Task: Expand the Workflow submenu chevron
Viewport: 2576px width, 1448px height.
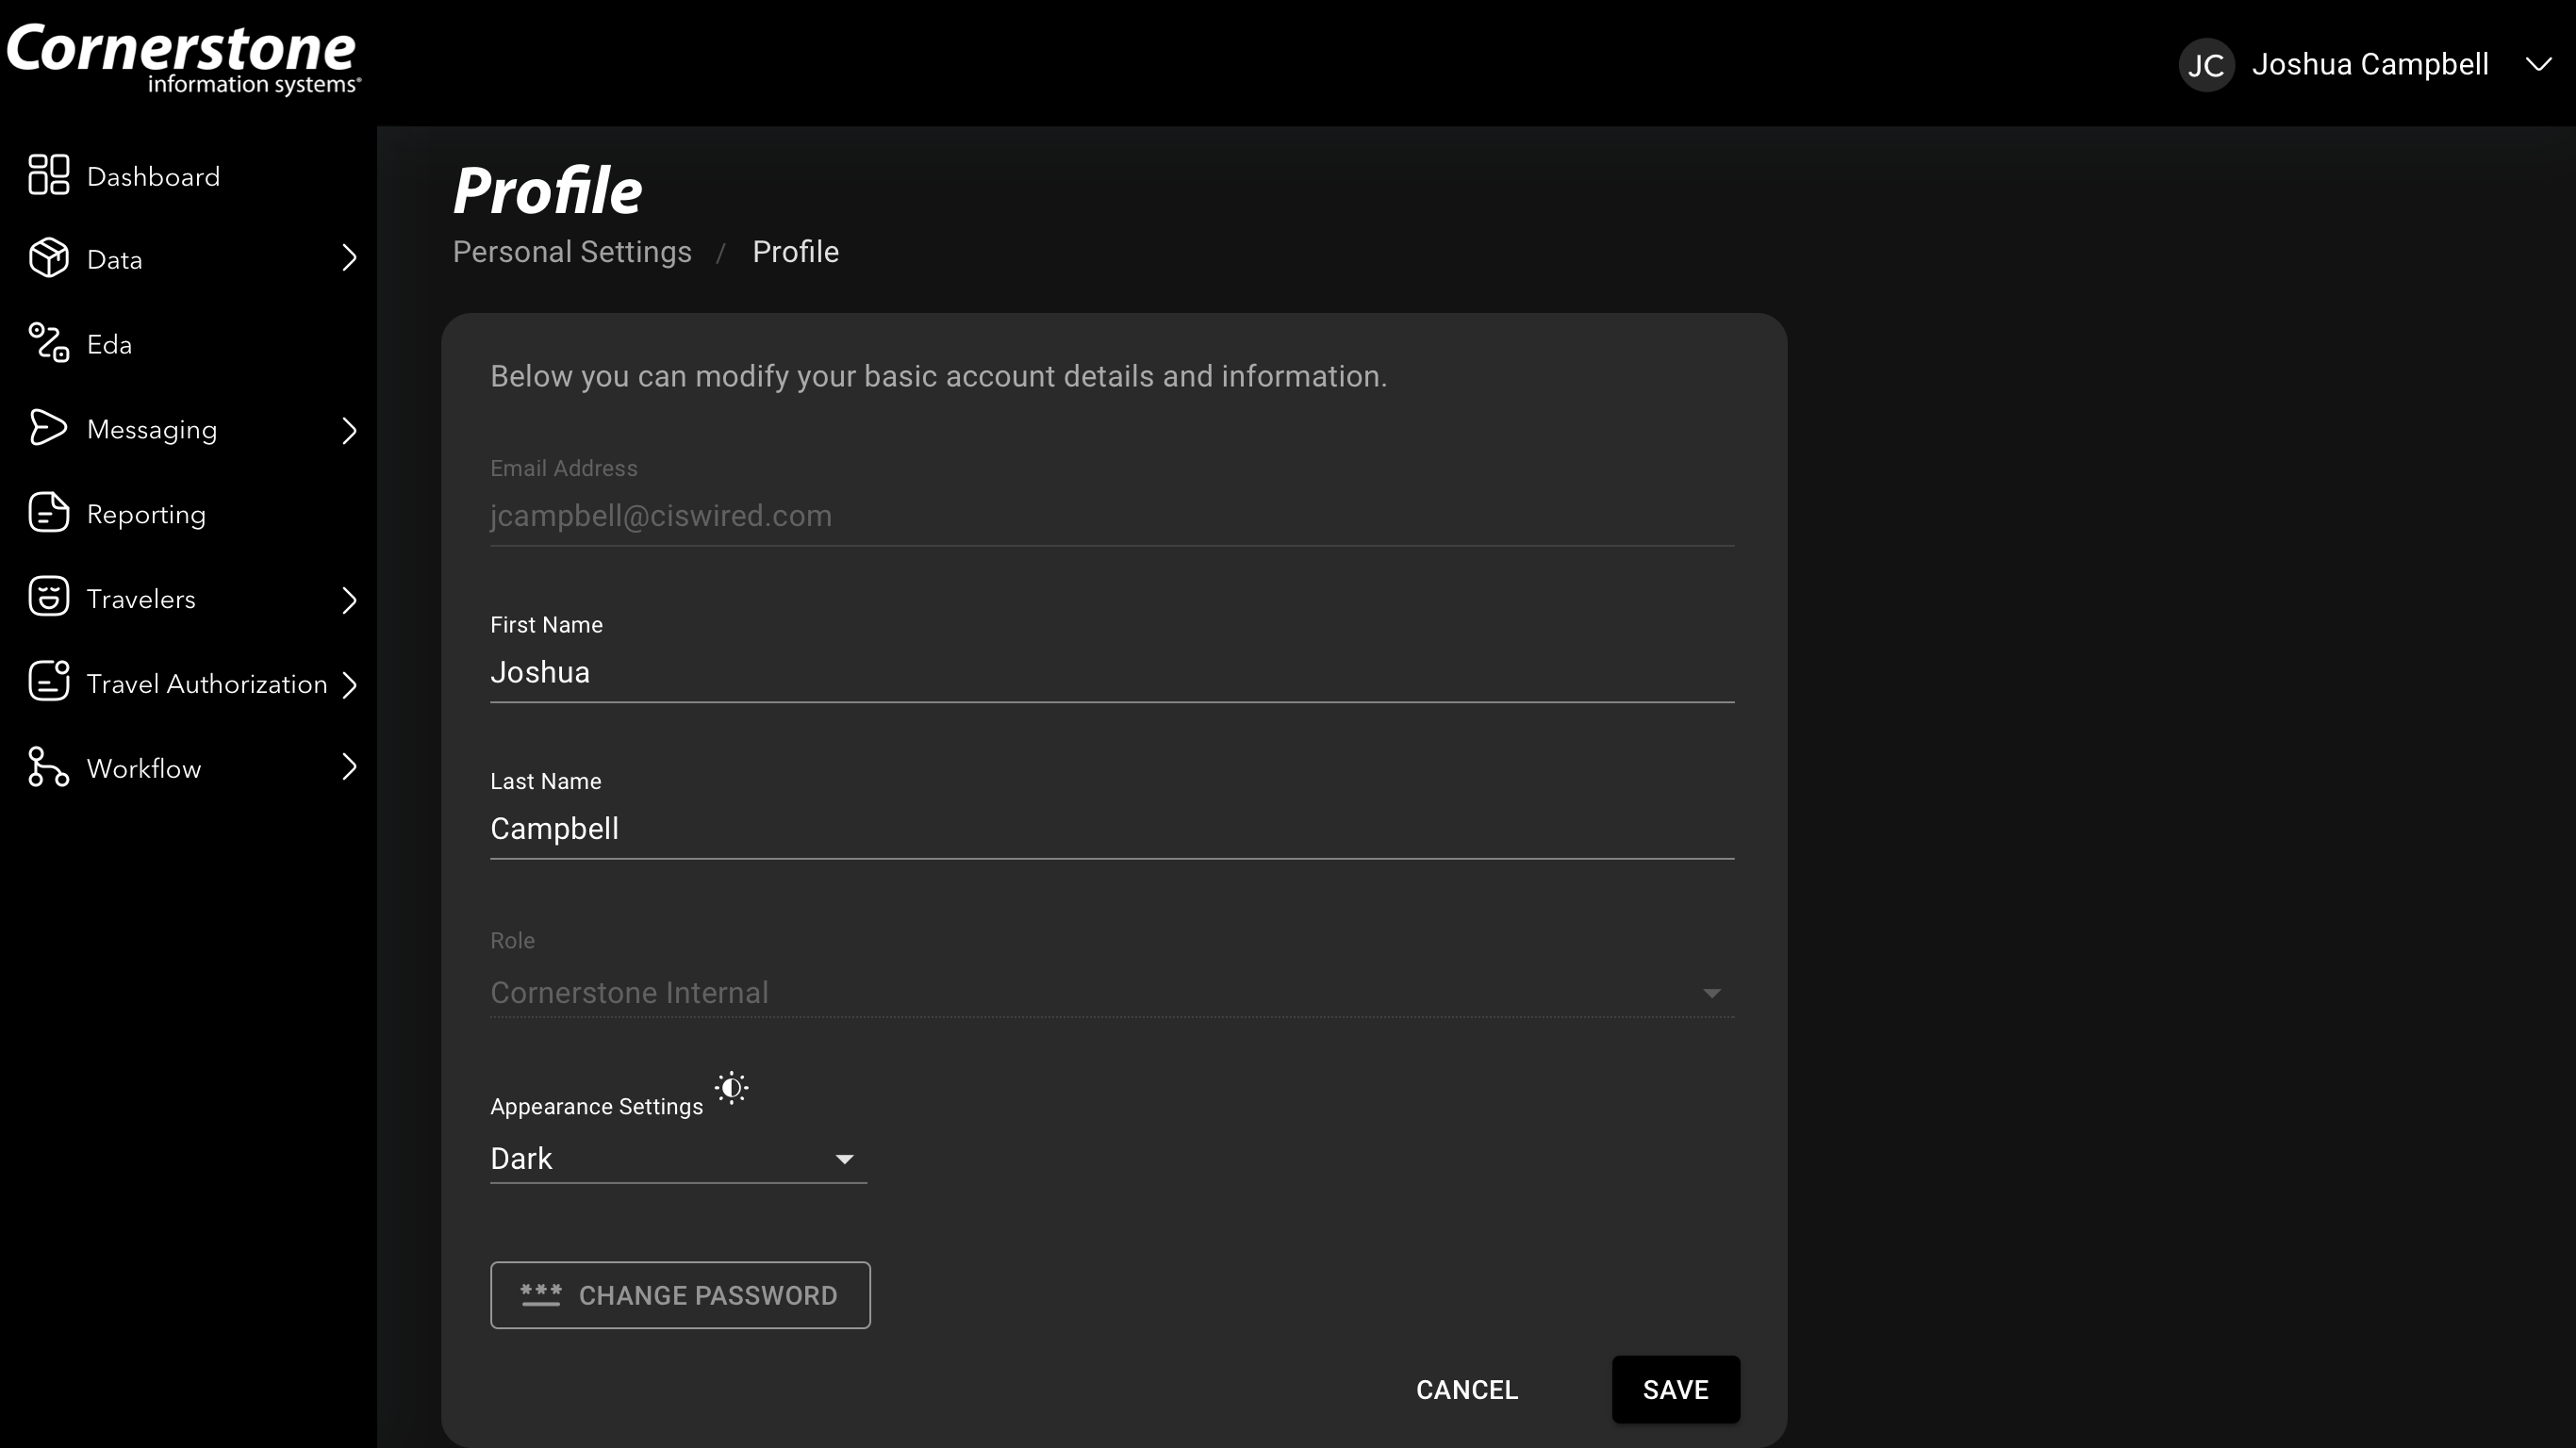Action: pos(349,767)
